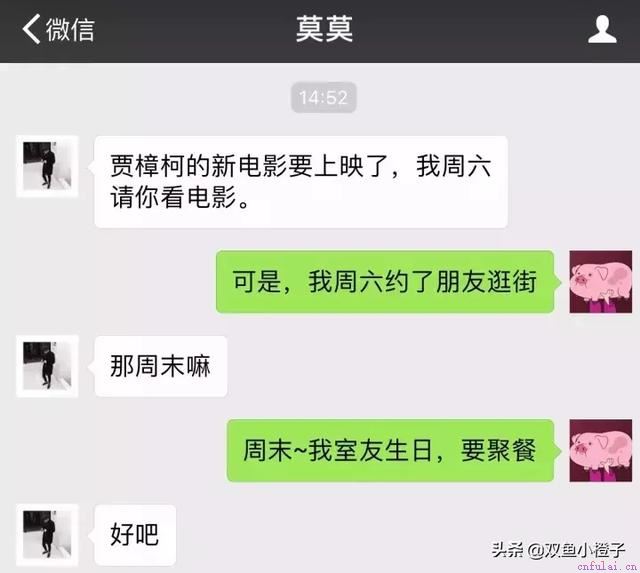
Task: Open sender avatar beside 那周末嘛 message
Action: click(x=47, y=366)
